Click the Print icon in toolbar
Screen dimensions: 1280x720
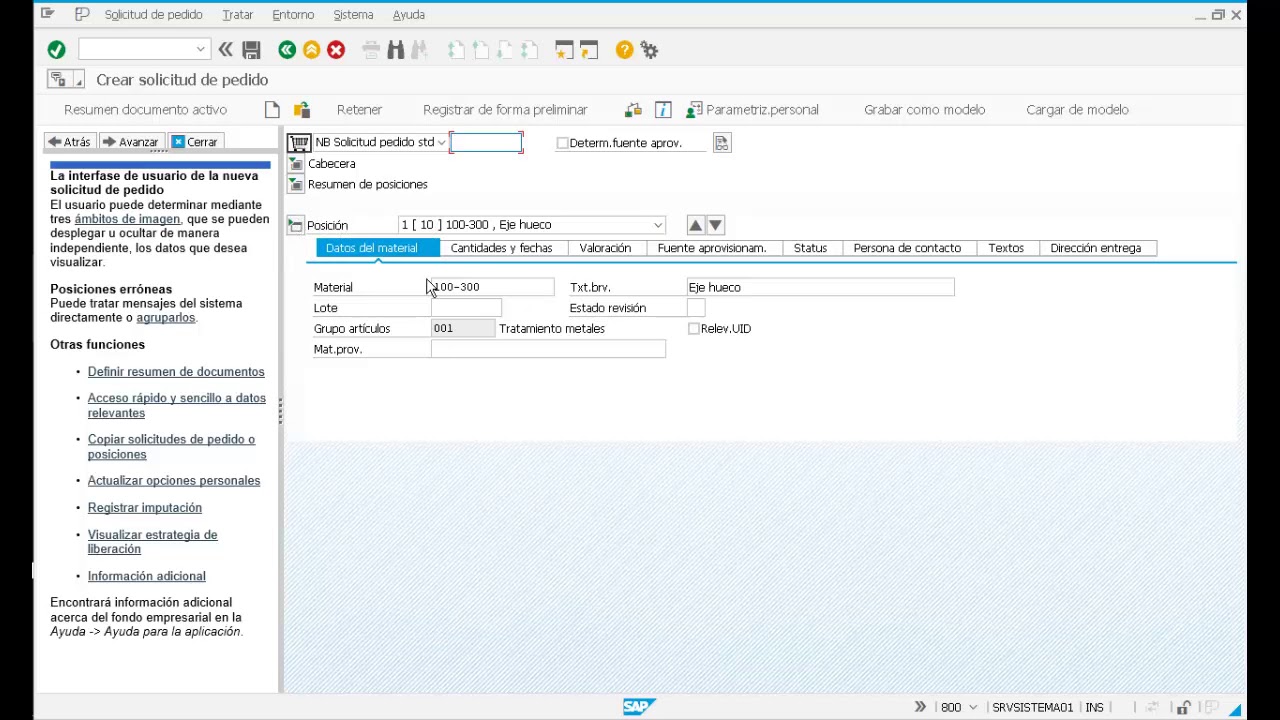[371, 50]
